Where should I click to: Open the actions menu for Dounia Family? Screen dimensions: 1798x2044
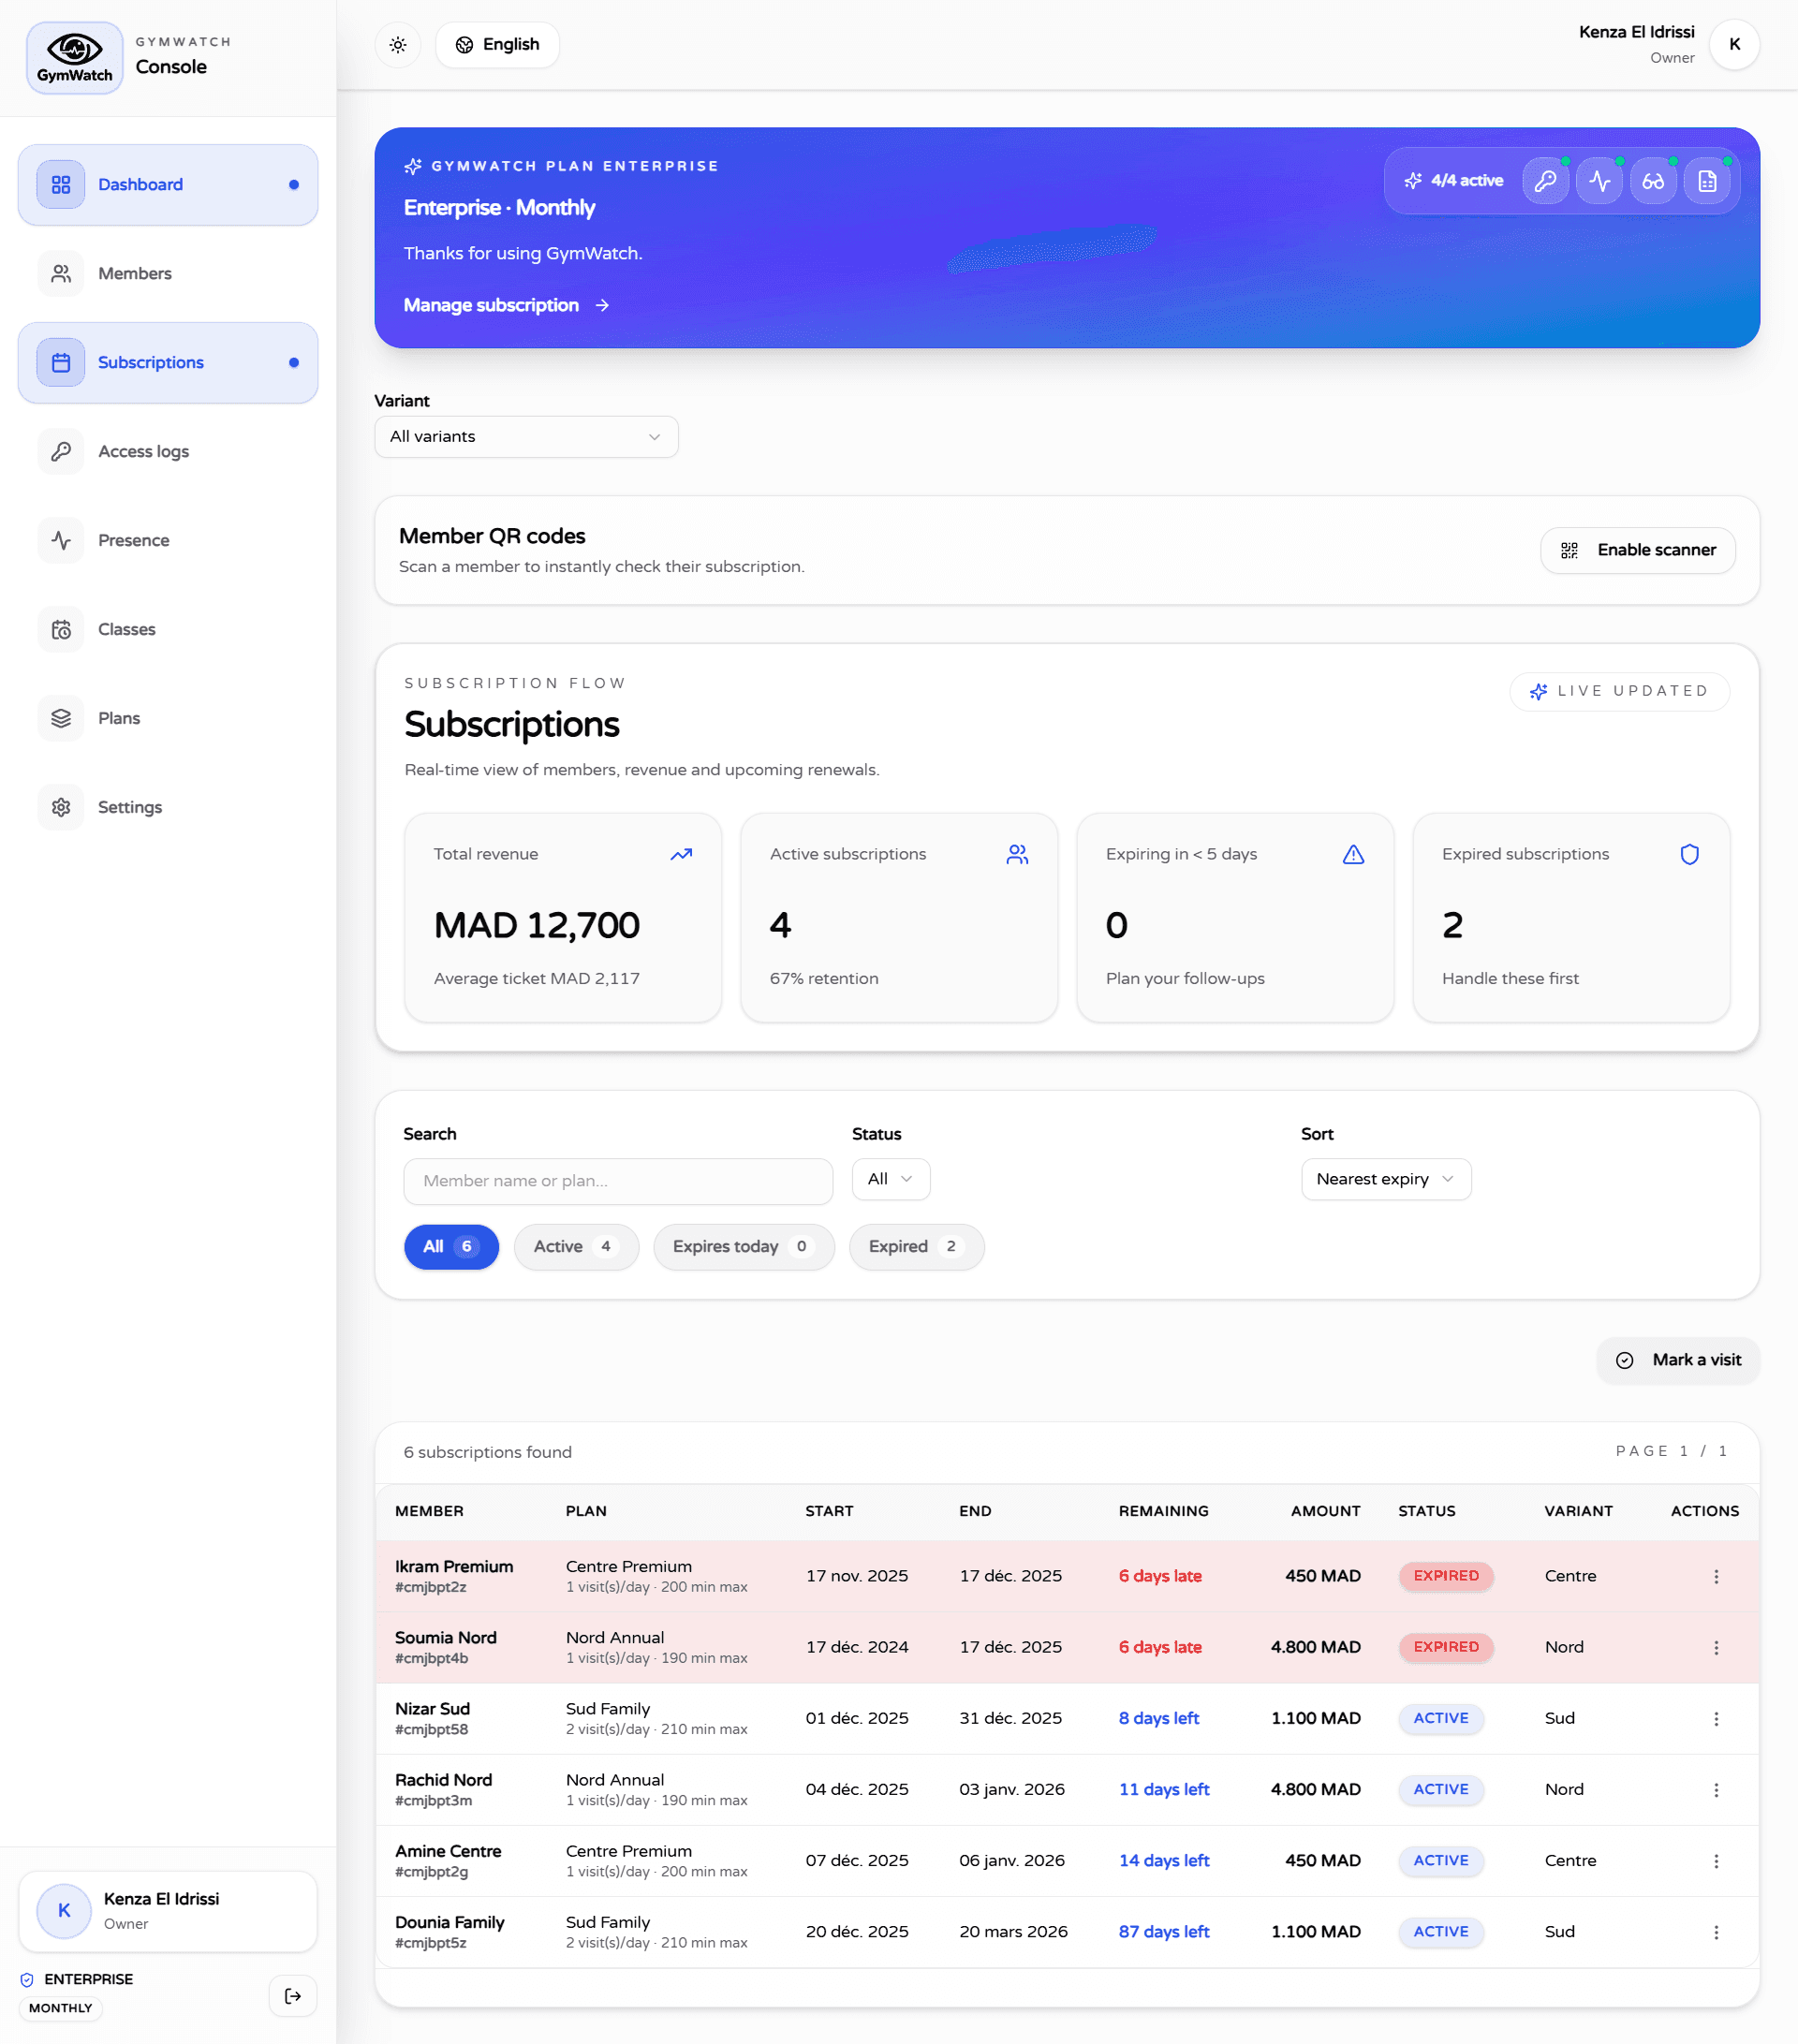coord(1716,1932)
